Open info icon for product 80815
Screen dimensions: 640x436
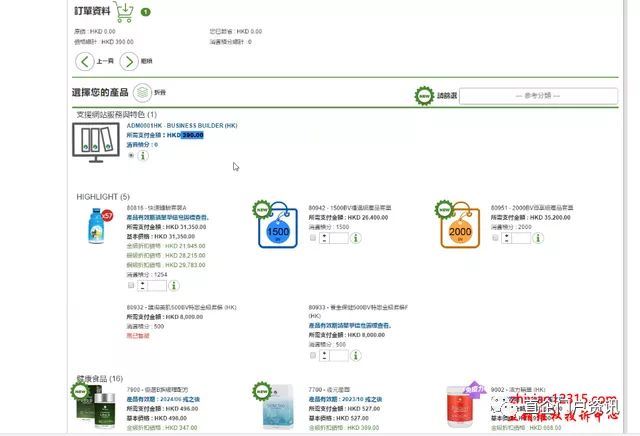[x=174, y=285]
